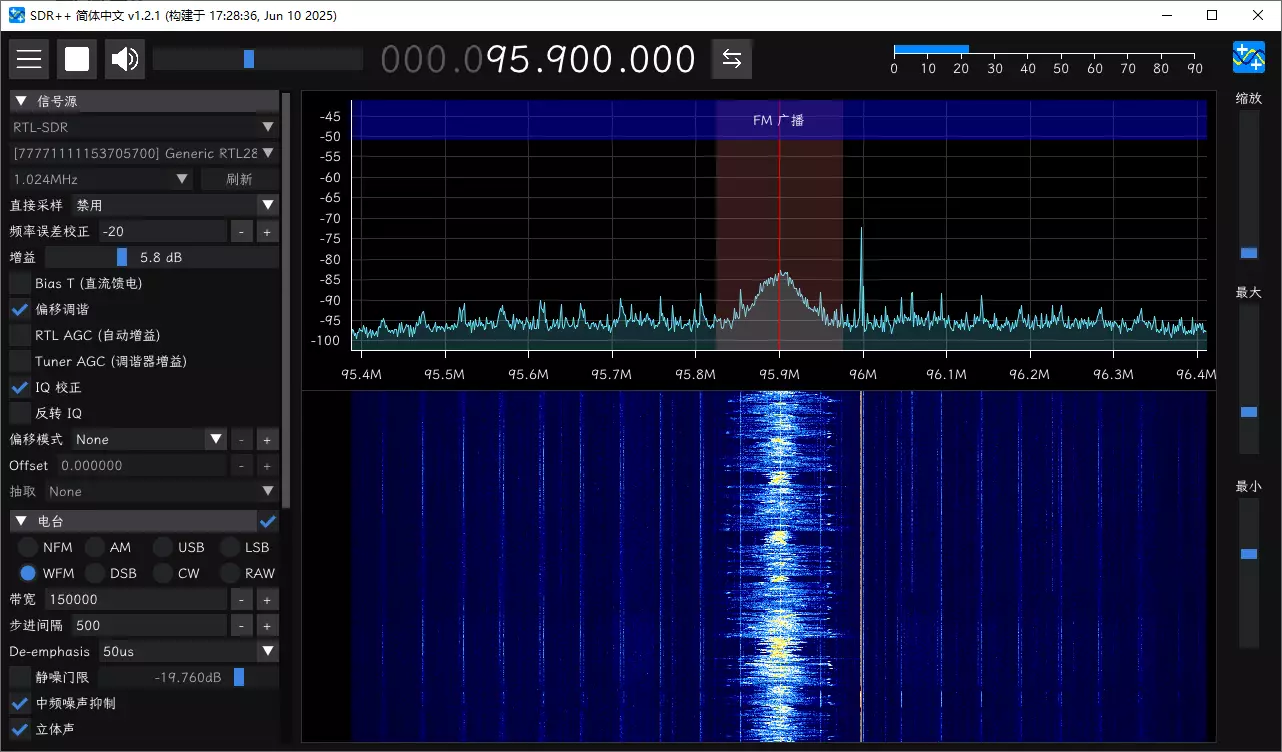Enable RTL AGC checkbox
This screenshot has height=752, width=1282.
coord(20,335)
